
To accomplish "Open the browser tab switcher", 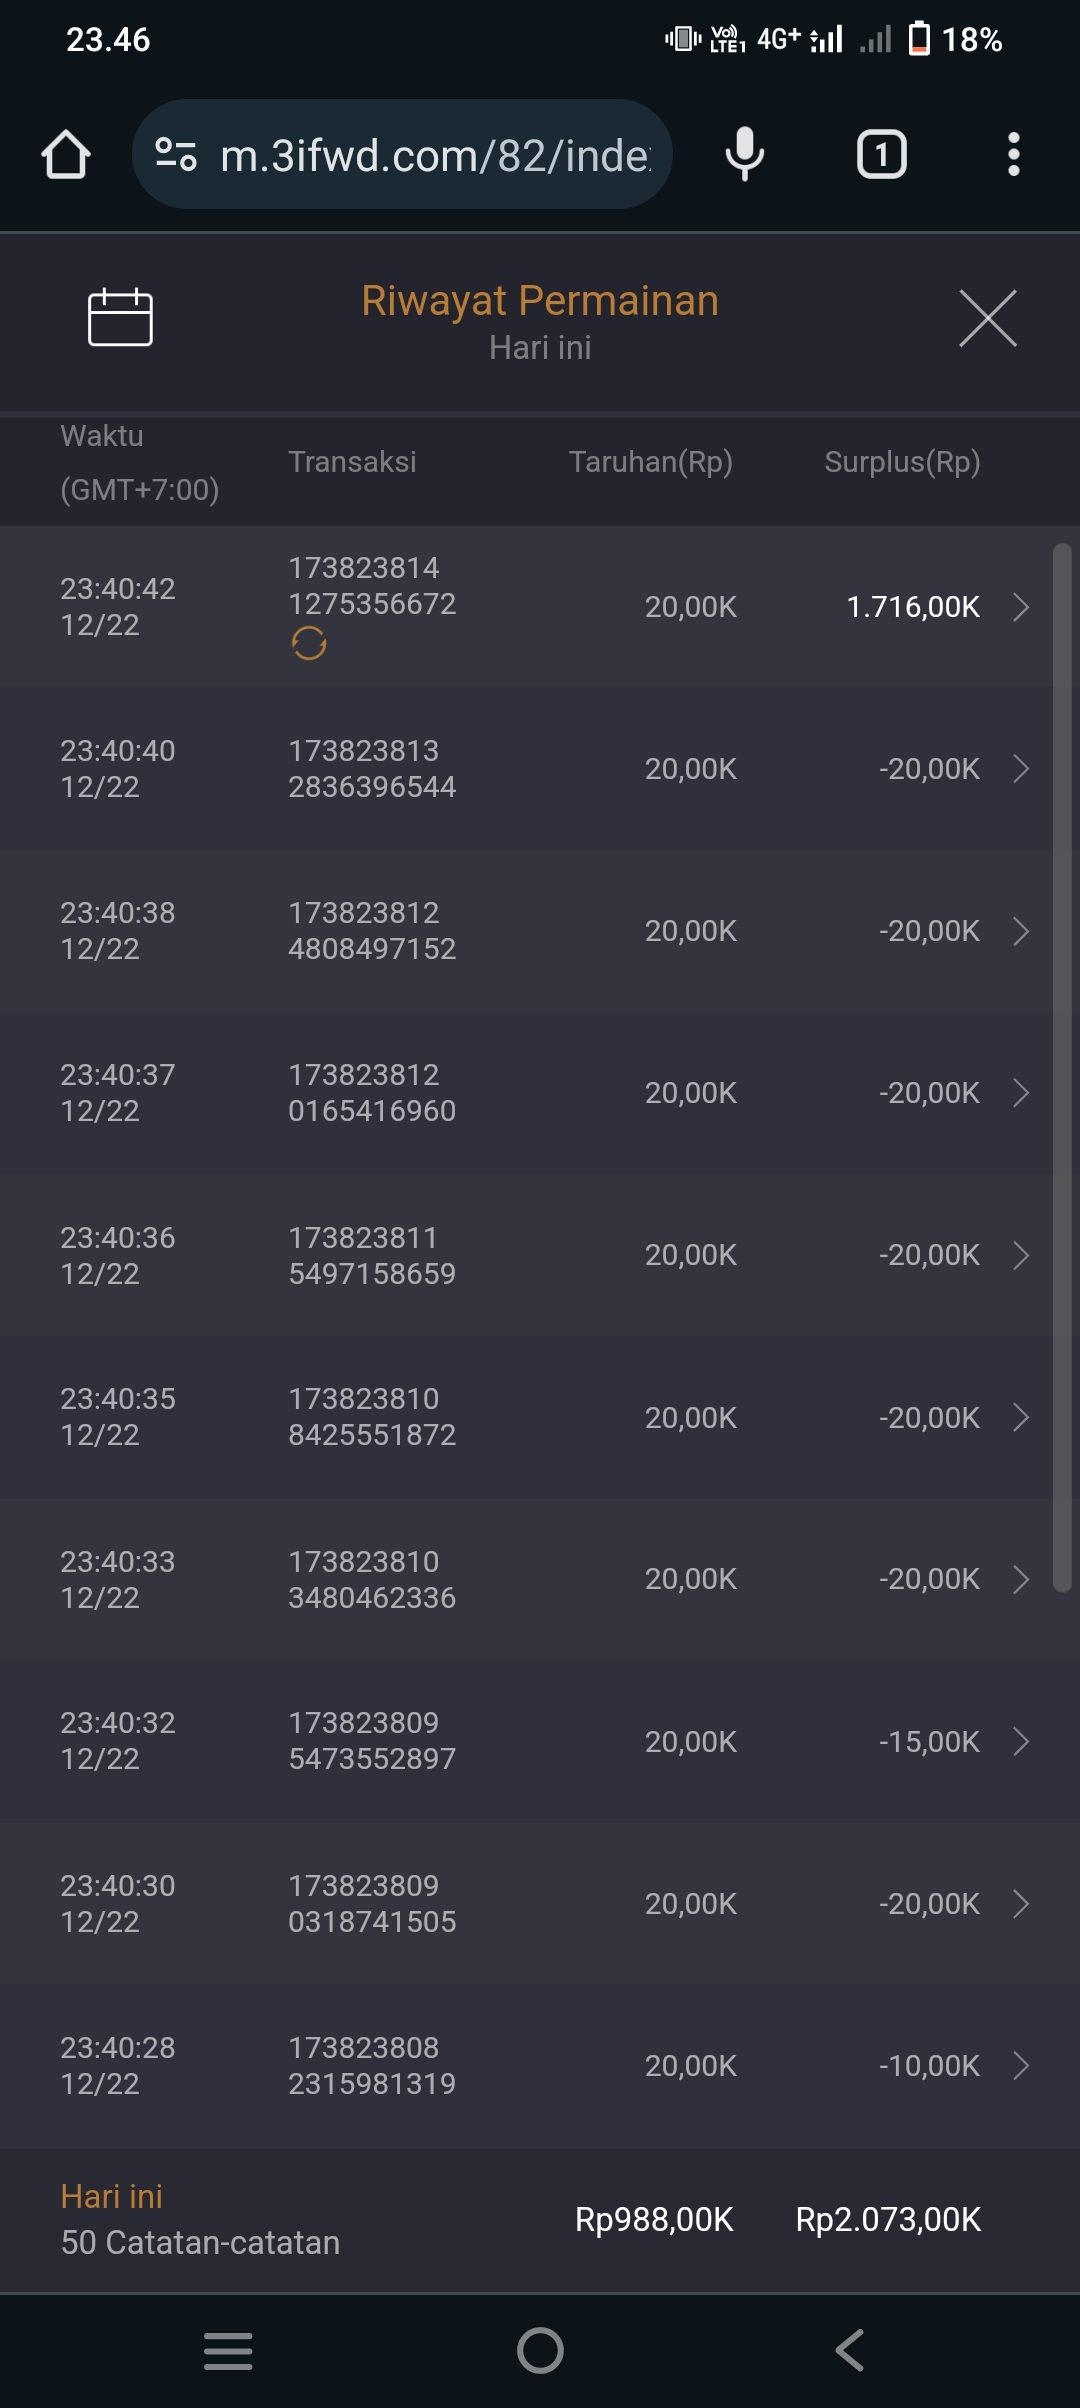I will (881, 155).
